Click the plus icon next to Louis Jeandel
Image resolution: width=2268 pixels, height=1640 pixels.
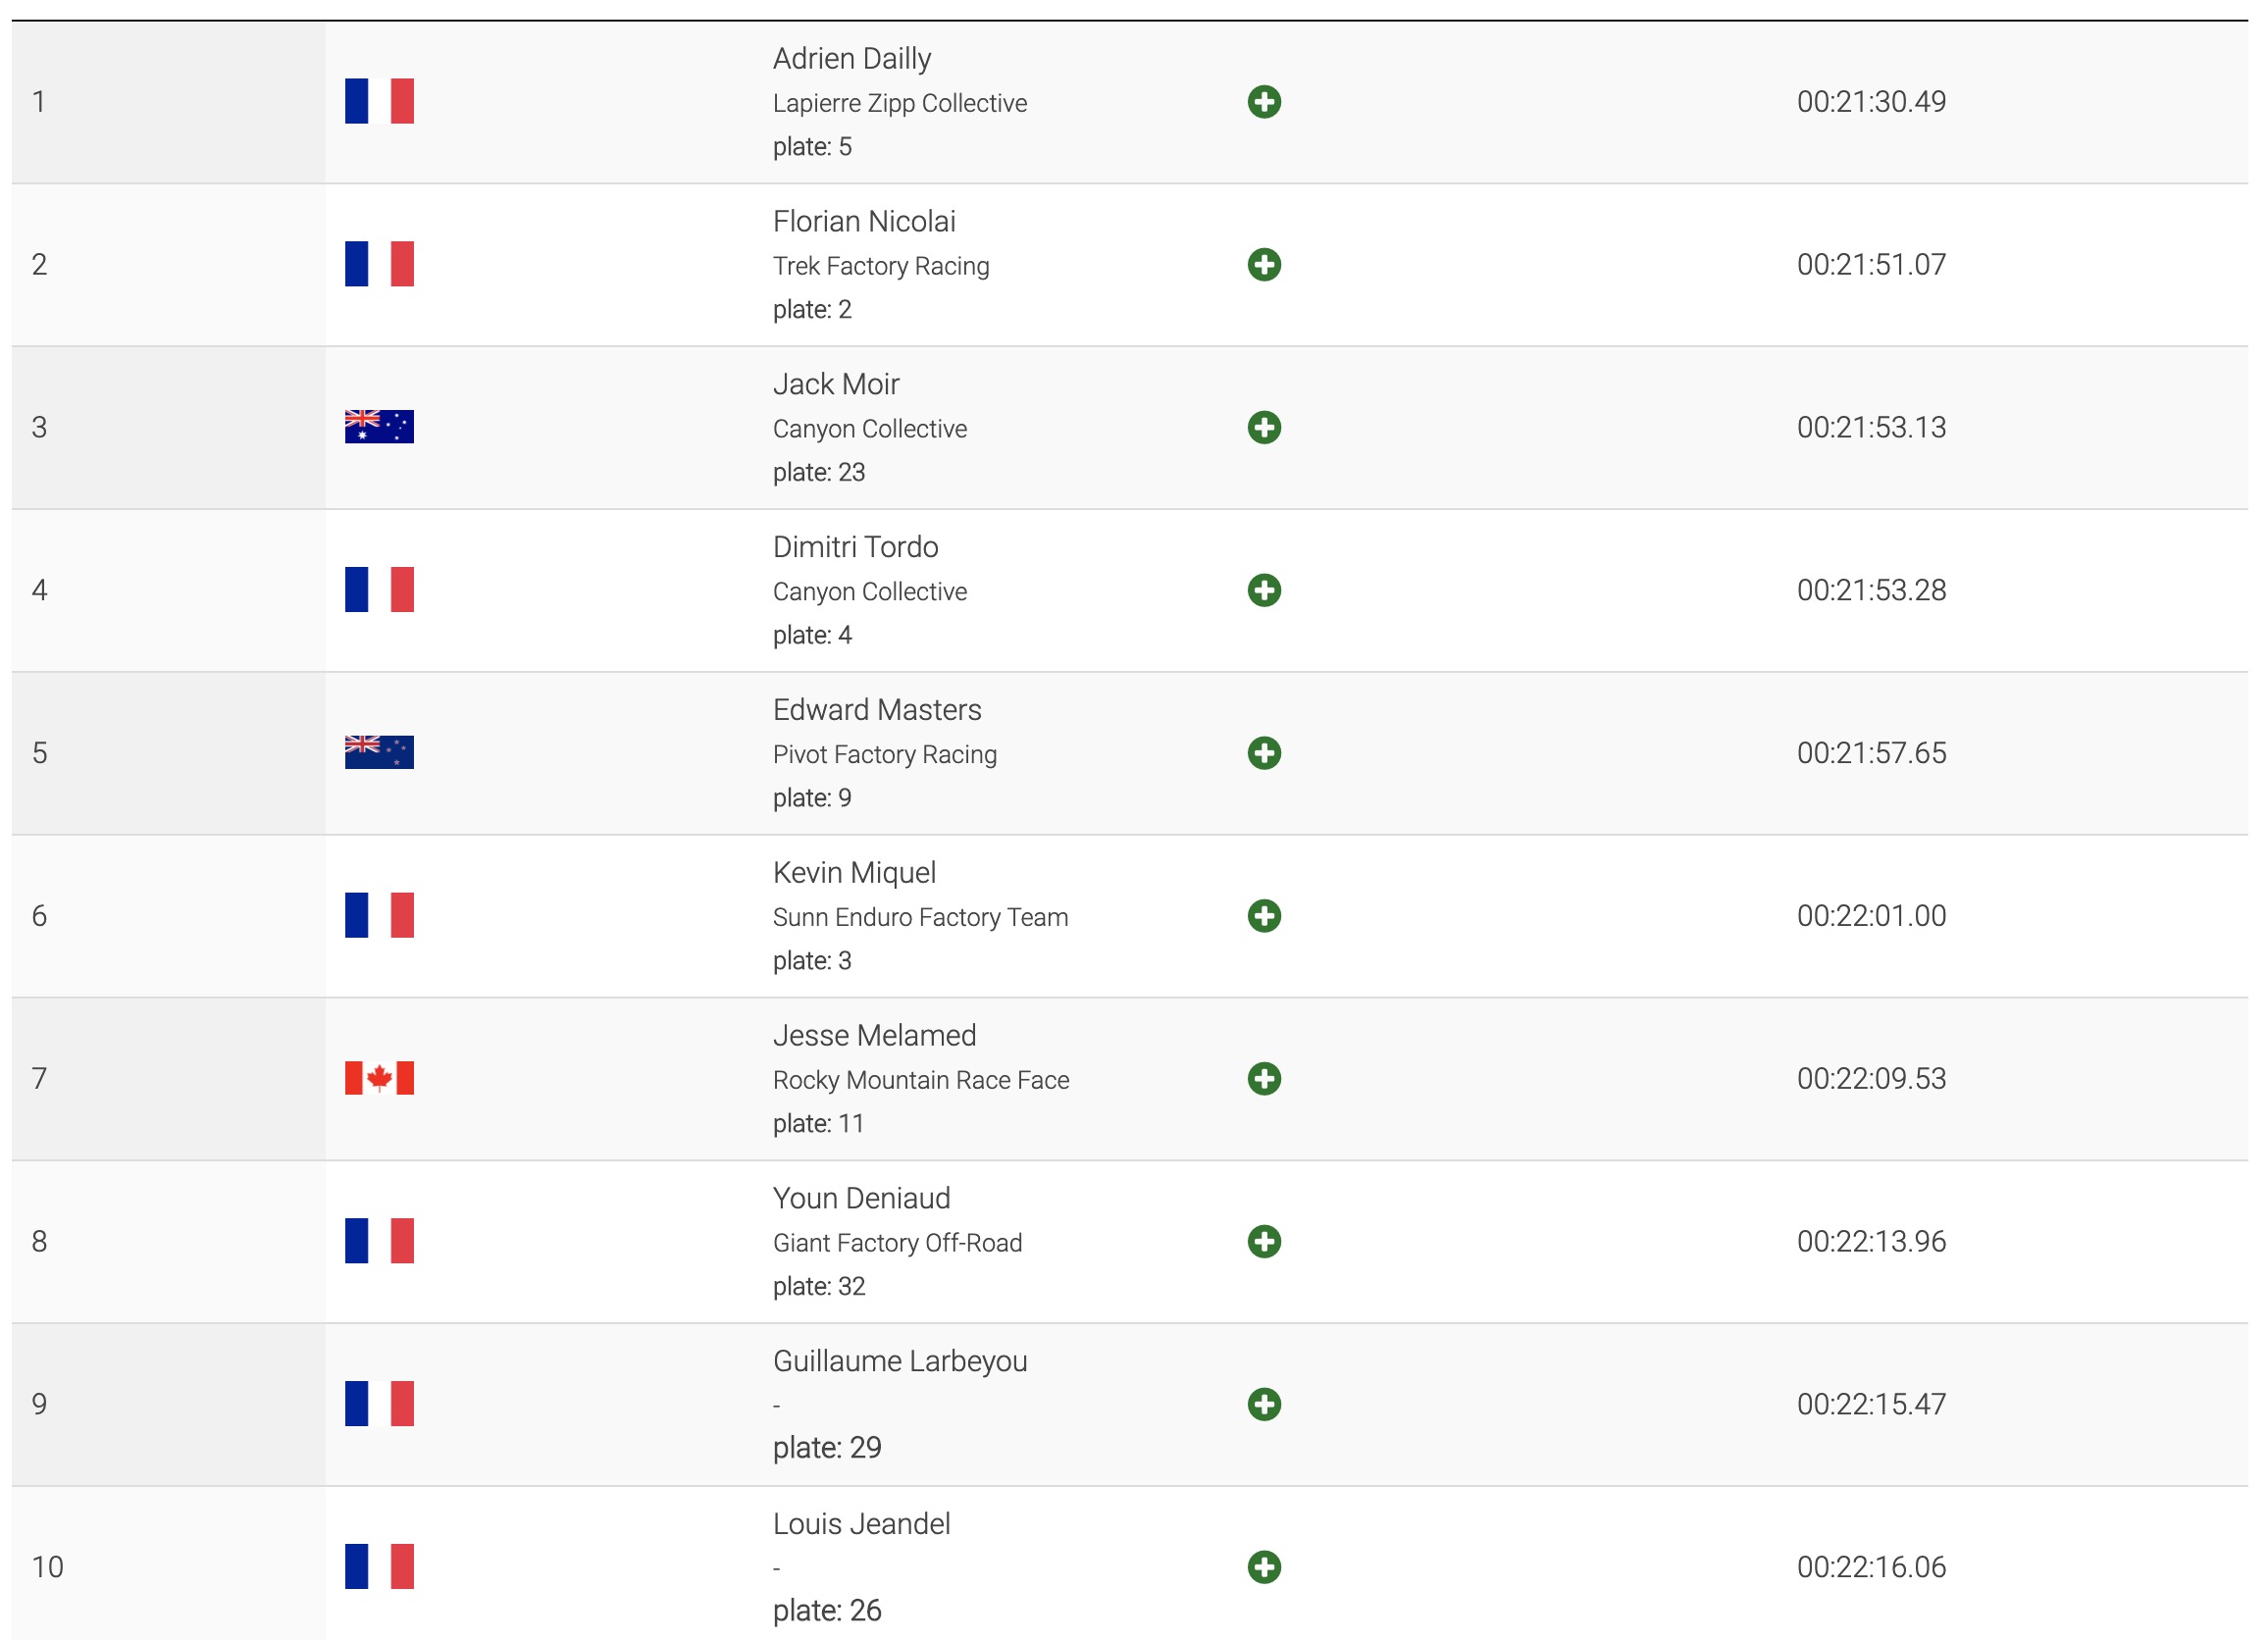pos(1264,1567)
